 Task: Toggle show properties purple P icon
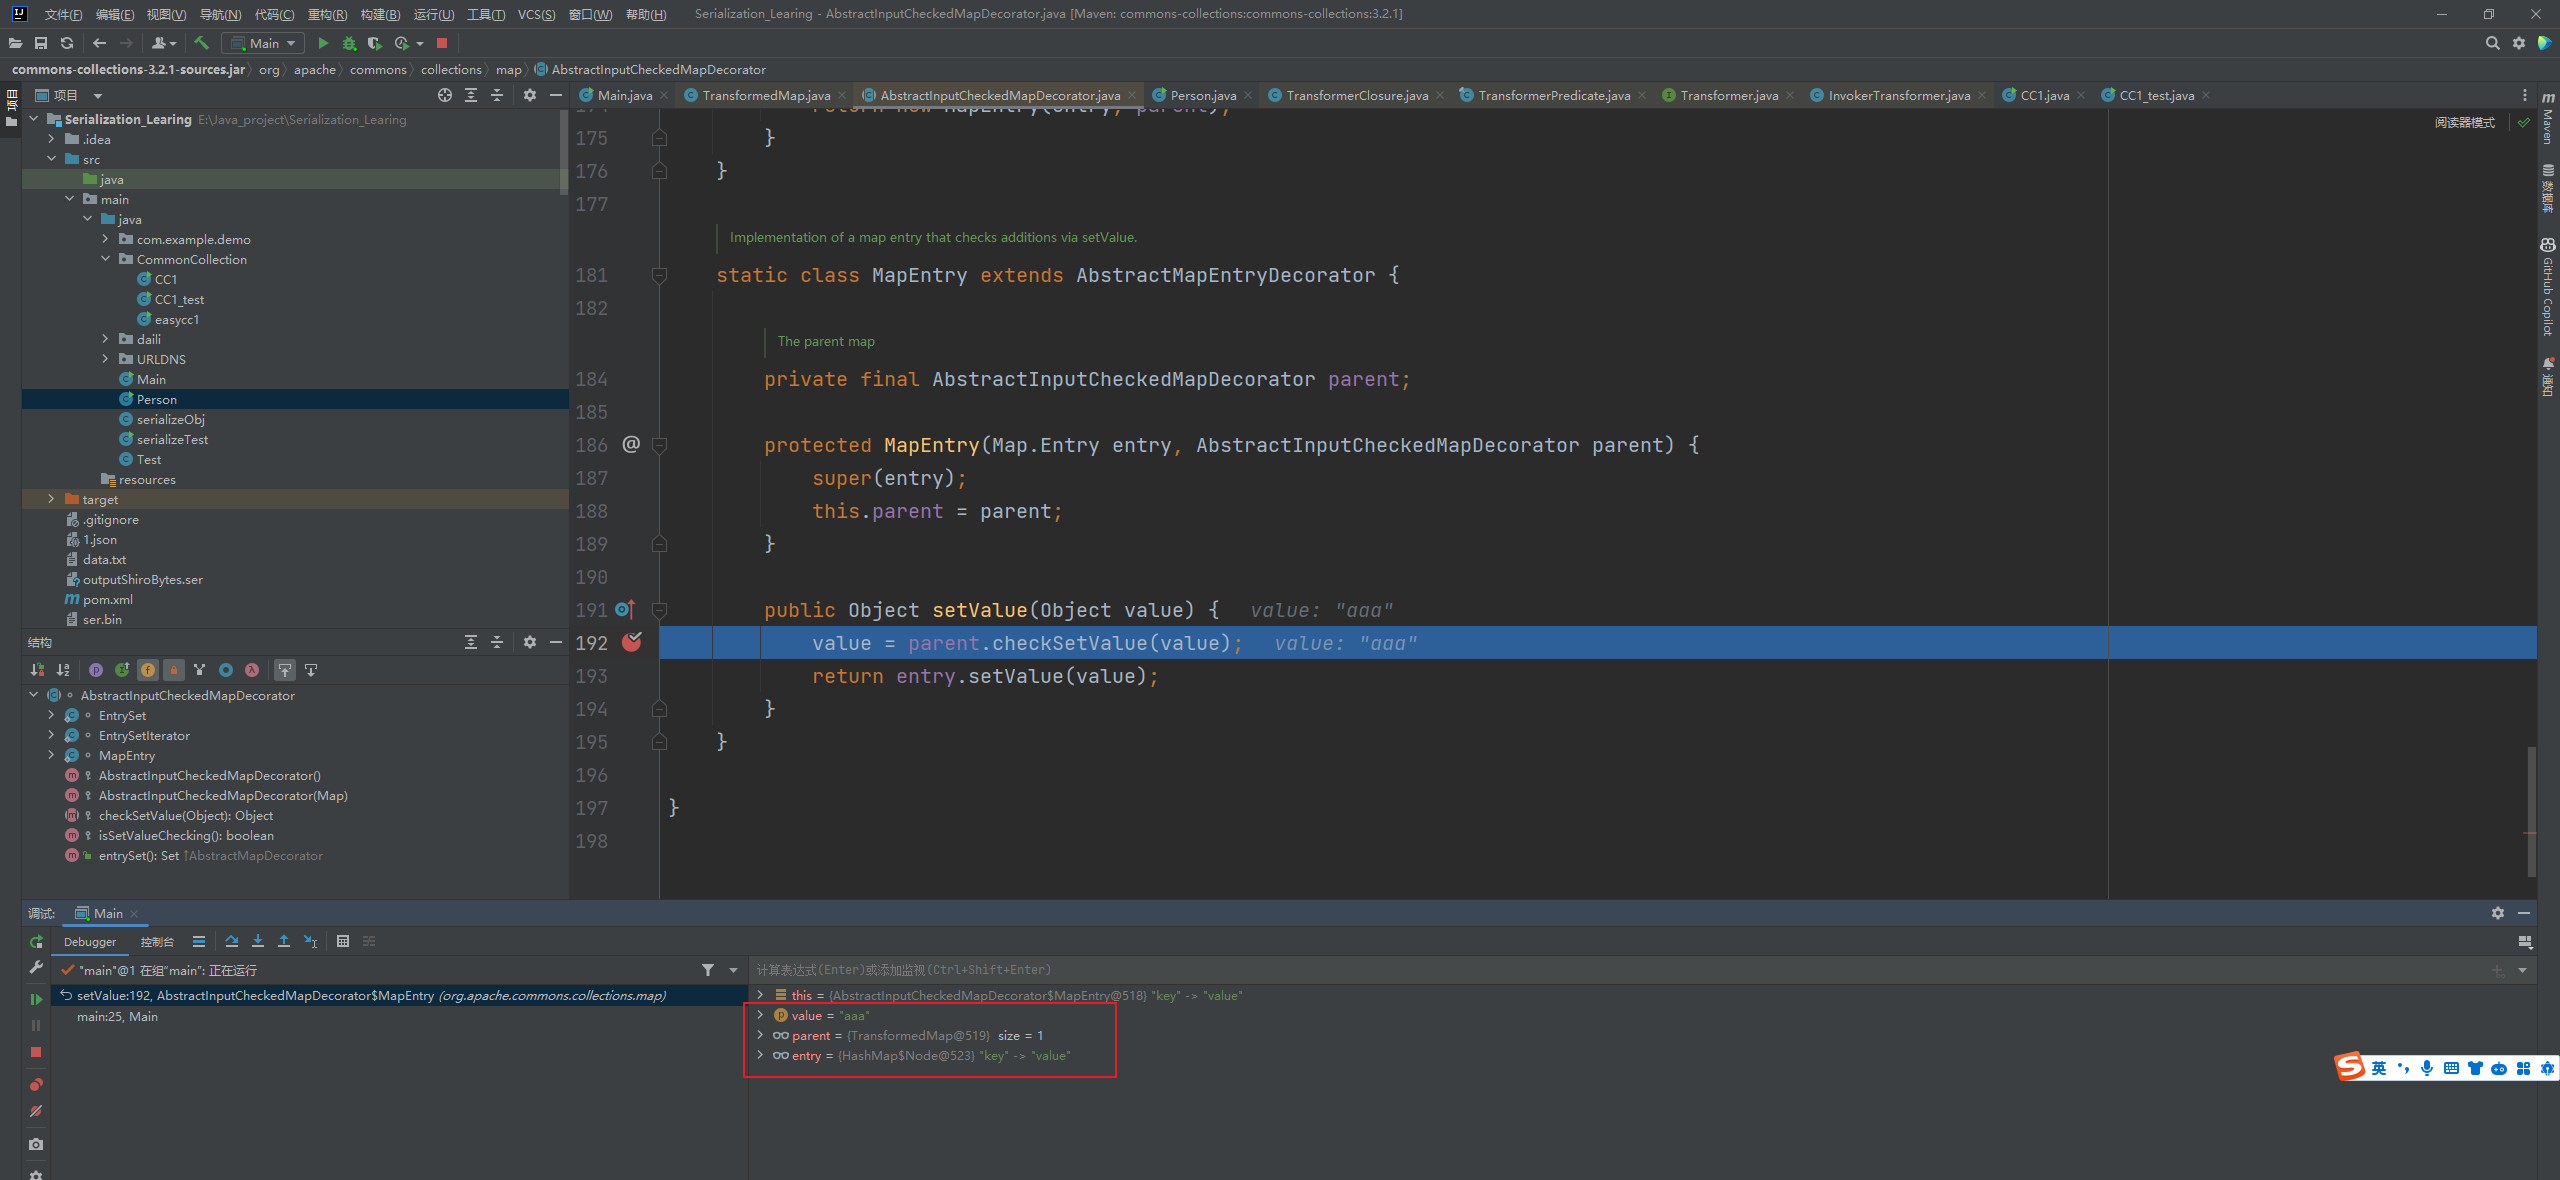tap(96, 670)
